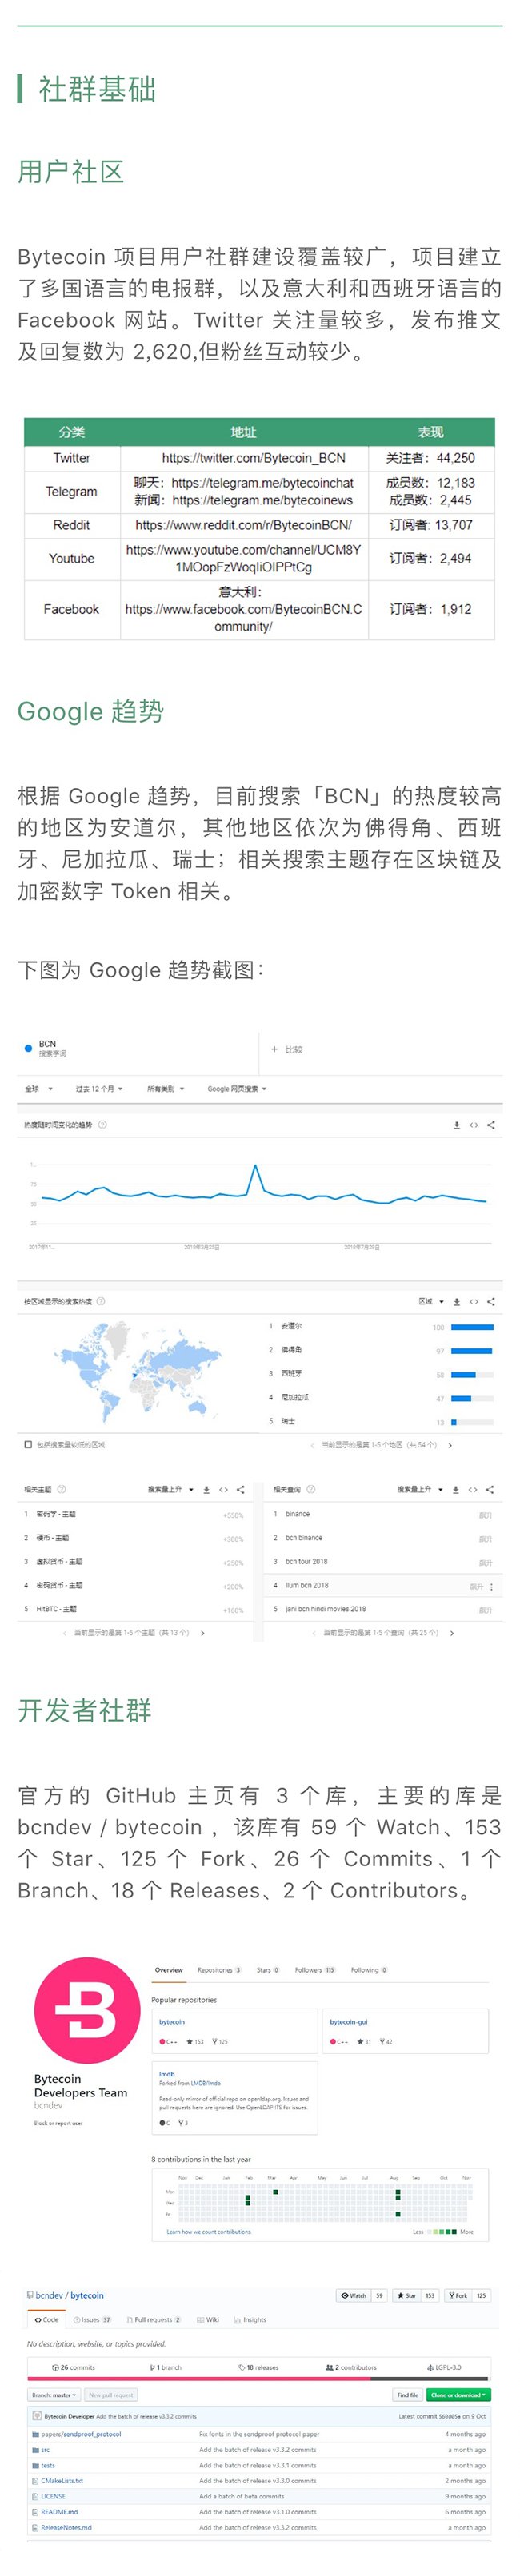
Task: Click the embed icon in 相关主题 panel
Action: click(x=223, y=1489)
